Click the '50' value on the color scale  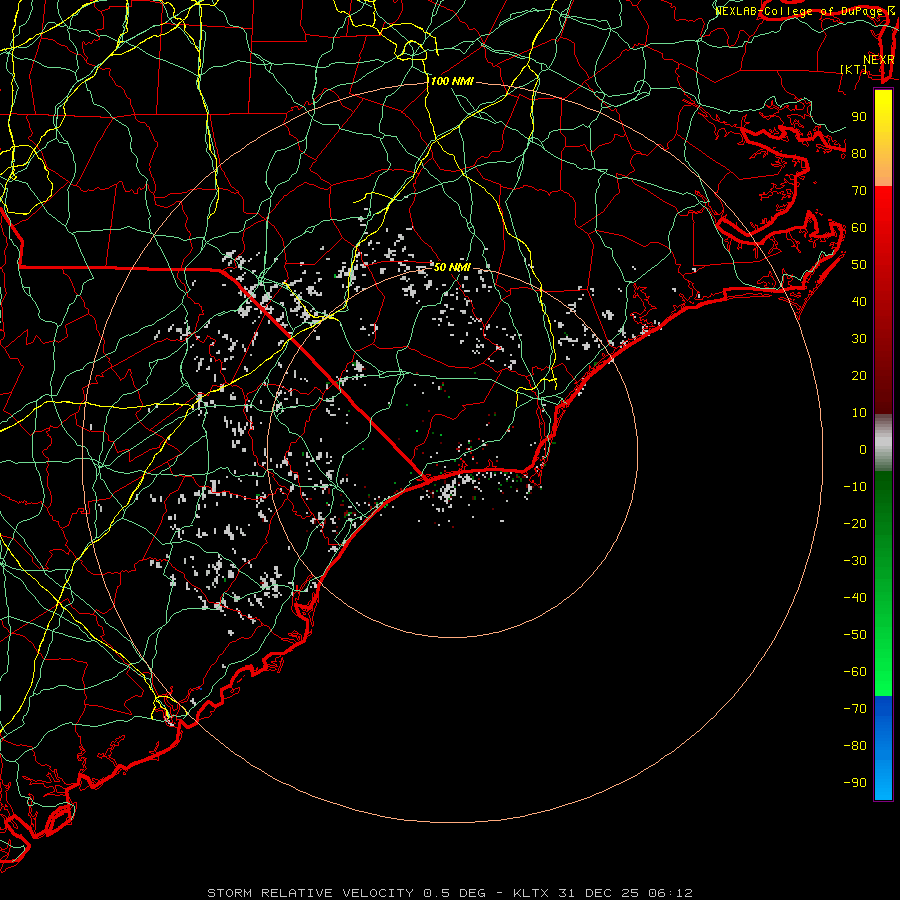[x=859, y=265]
